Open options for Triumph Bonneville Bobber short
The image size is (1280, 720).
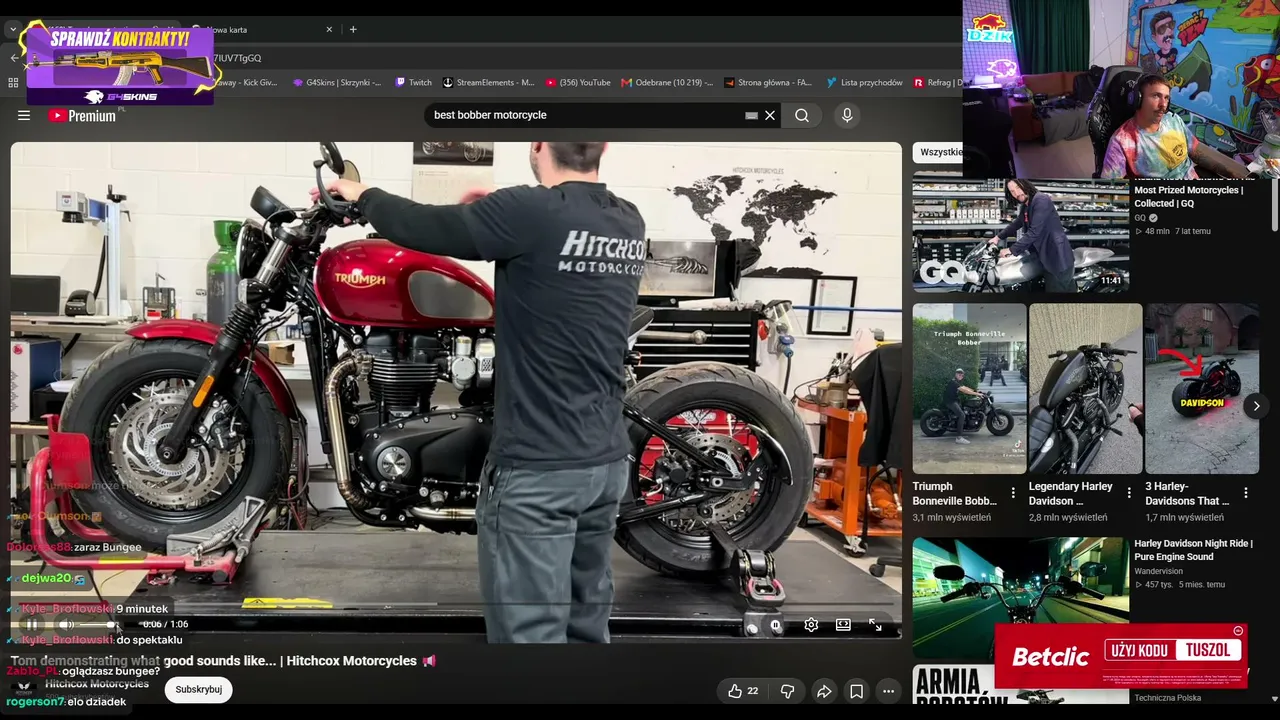tap(1013, 493)
